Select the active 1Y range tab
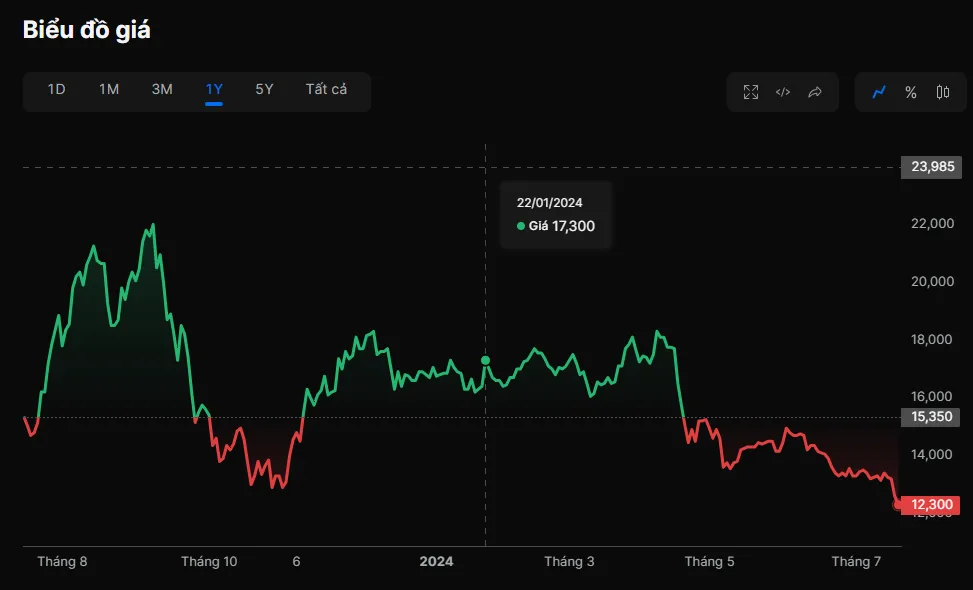 pos(214,89)
